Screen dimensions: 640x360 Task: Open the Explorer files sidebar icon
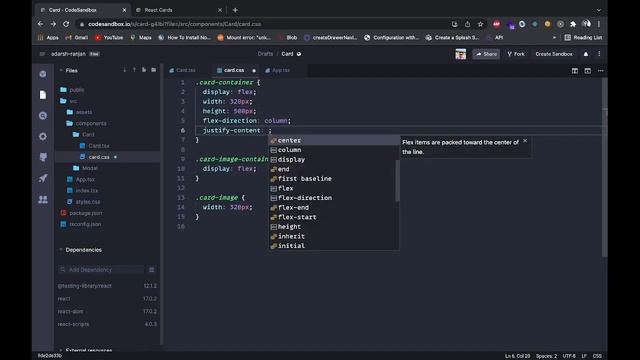(43, 95)
